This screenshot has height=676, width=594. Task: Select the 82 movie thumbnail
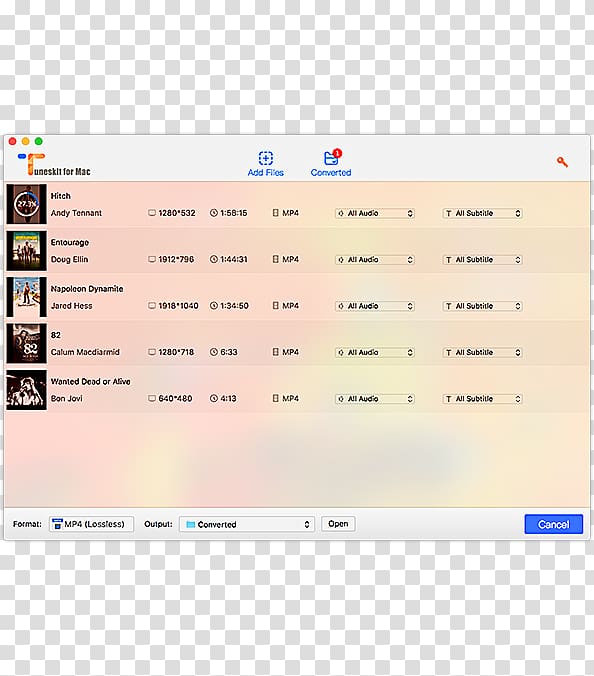[26, 344]
